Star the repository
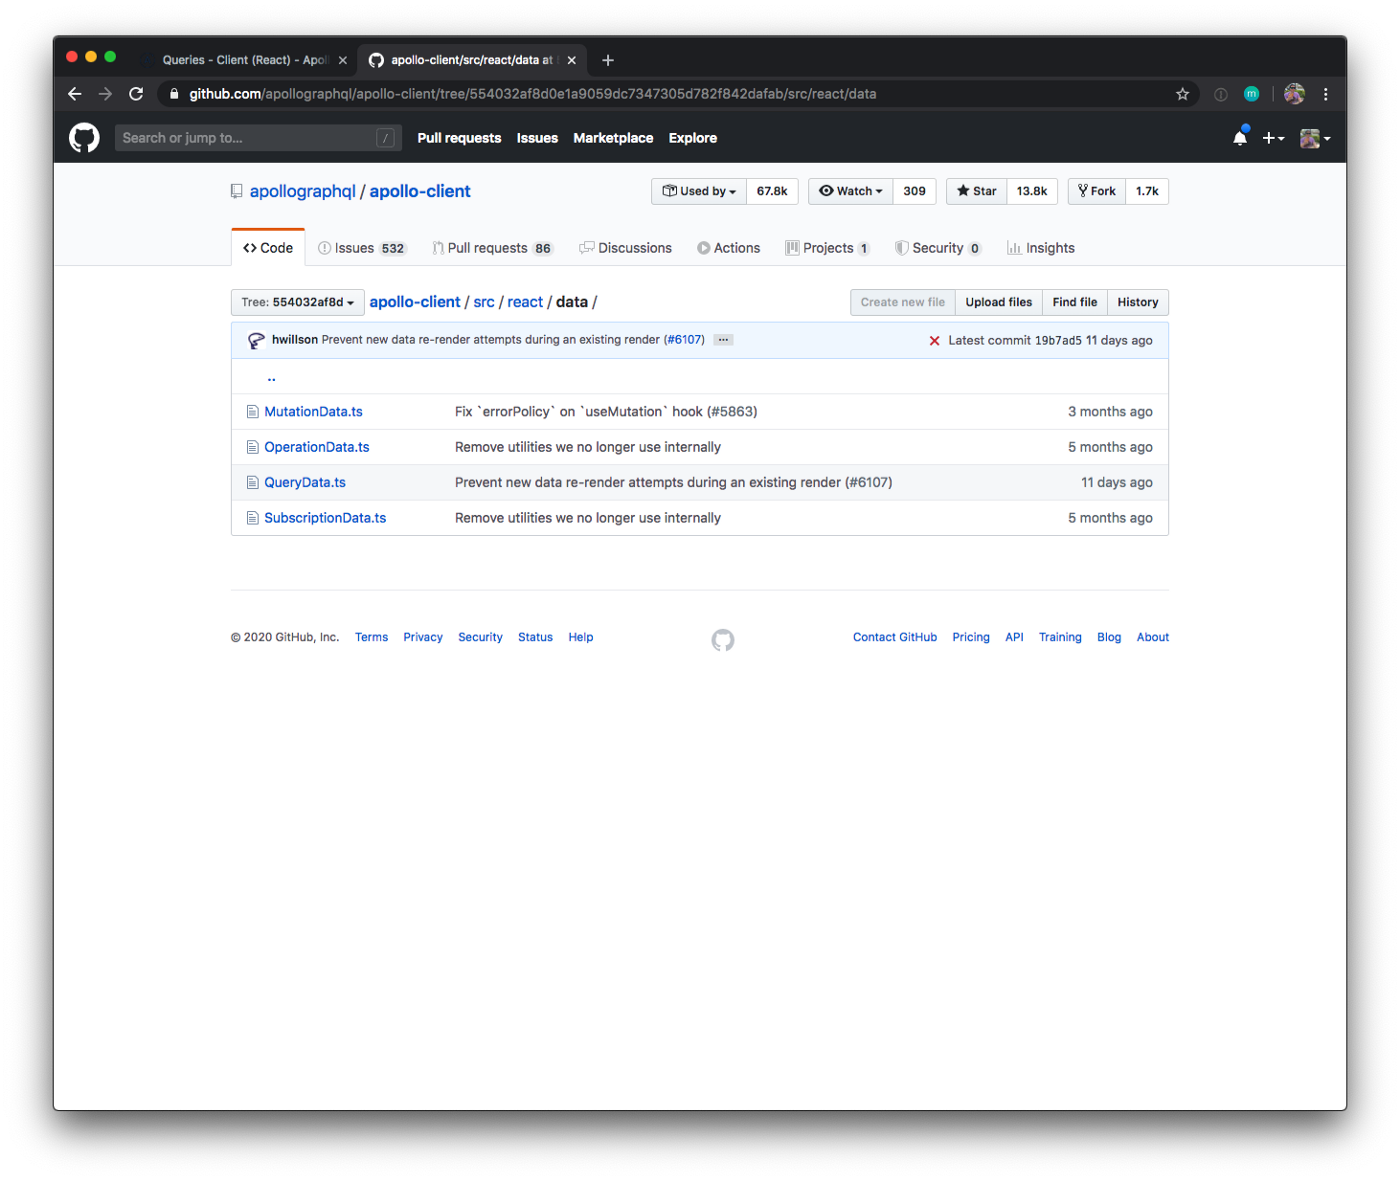This screenshot has height=1181, width=1400. tap(977, 191)
